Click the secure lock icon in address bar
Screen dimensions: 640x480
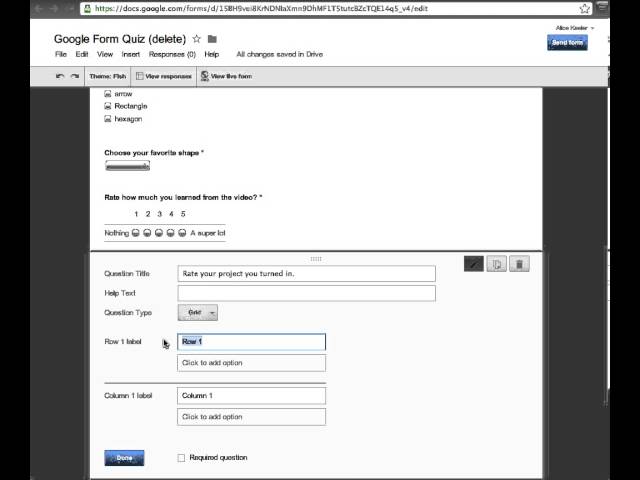tap(88, 8)
